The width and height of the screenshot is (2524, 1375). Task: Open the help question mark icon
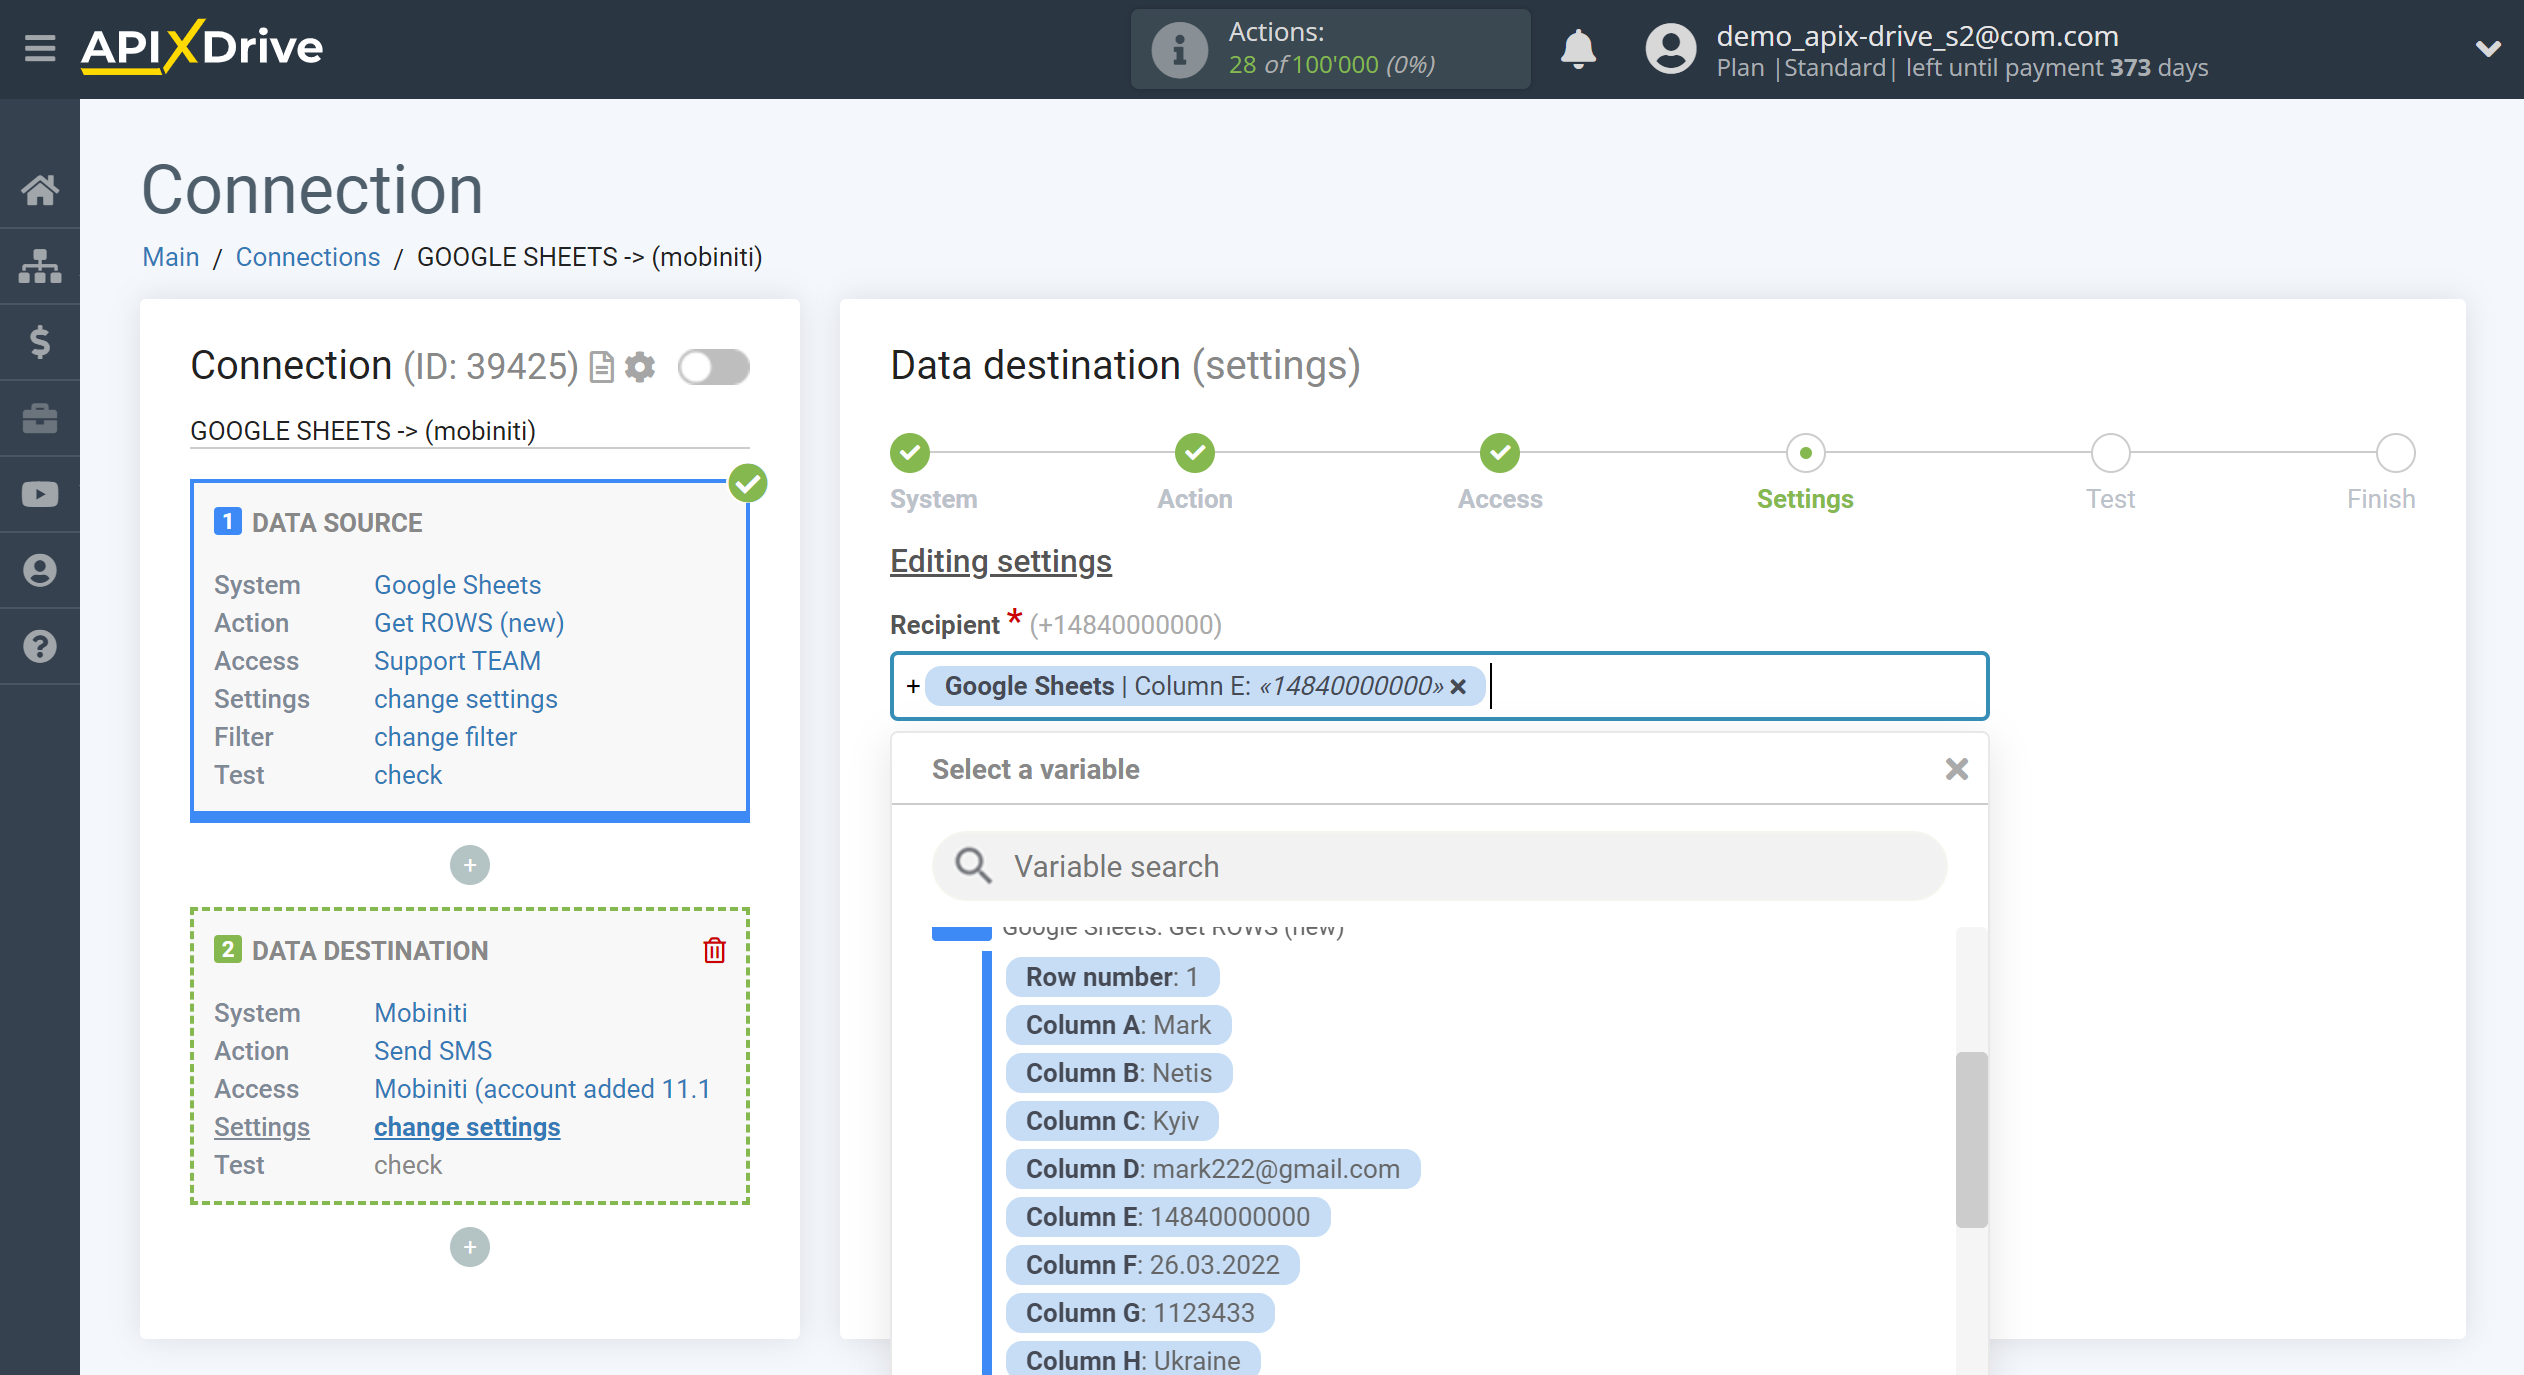tap(40, 646)
